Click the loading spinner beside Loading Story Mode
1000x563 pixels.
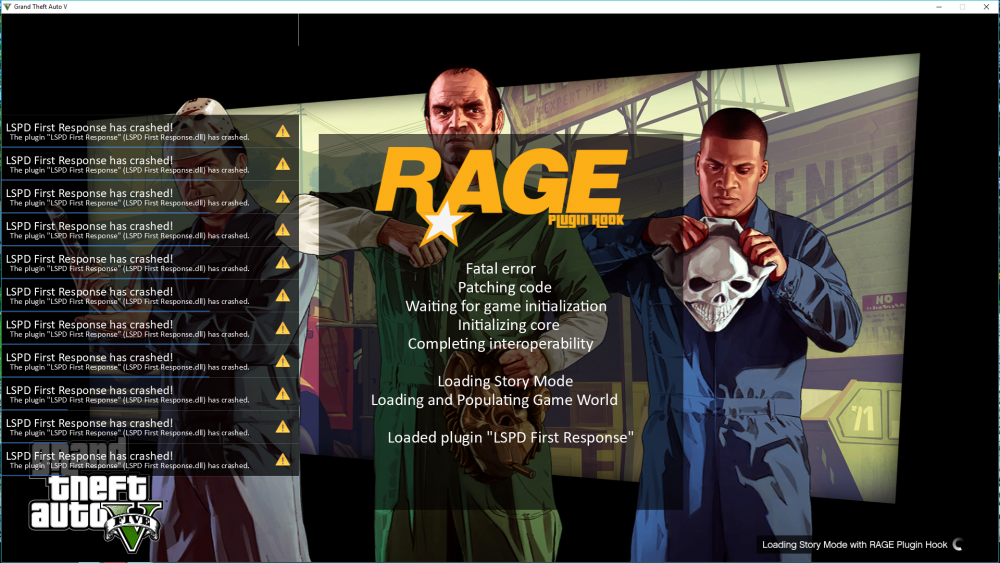click(x=957, y=544)
